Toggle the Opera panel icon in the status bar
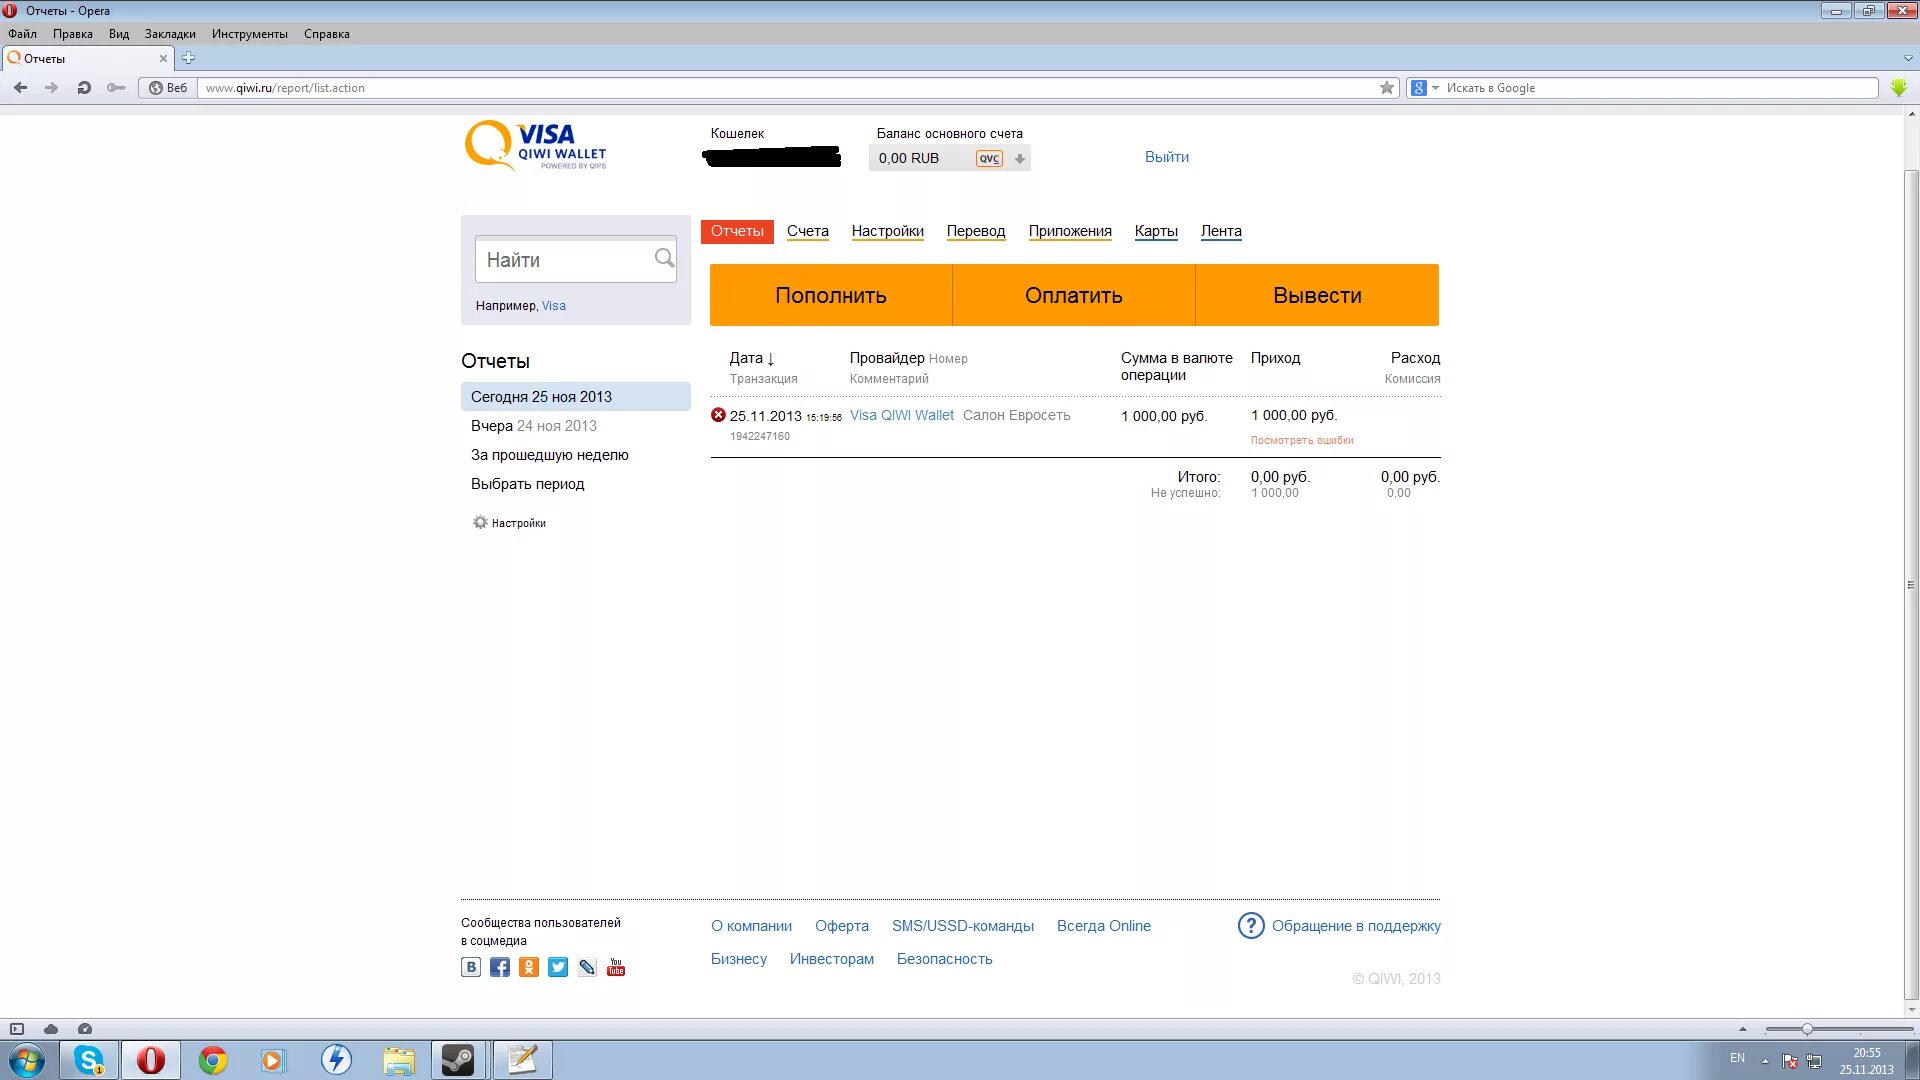 [x=17, y=1029]
